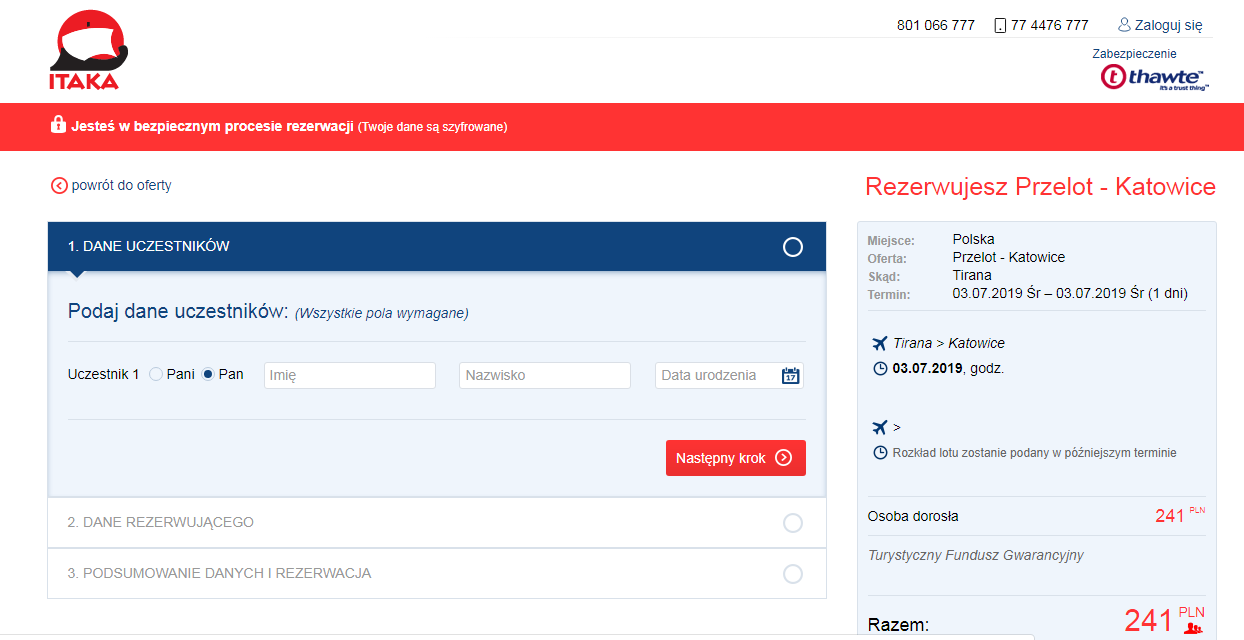This screenshot has height=640, width=1244.
Task: Click step circle in Dane uczestników header
Action: click(793, 247)
